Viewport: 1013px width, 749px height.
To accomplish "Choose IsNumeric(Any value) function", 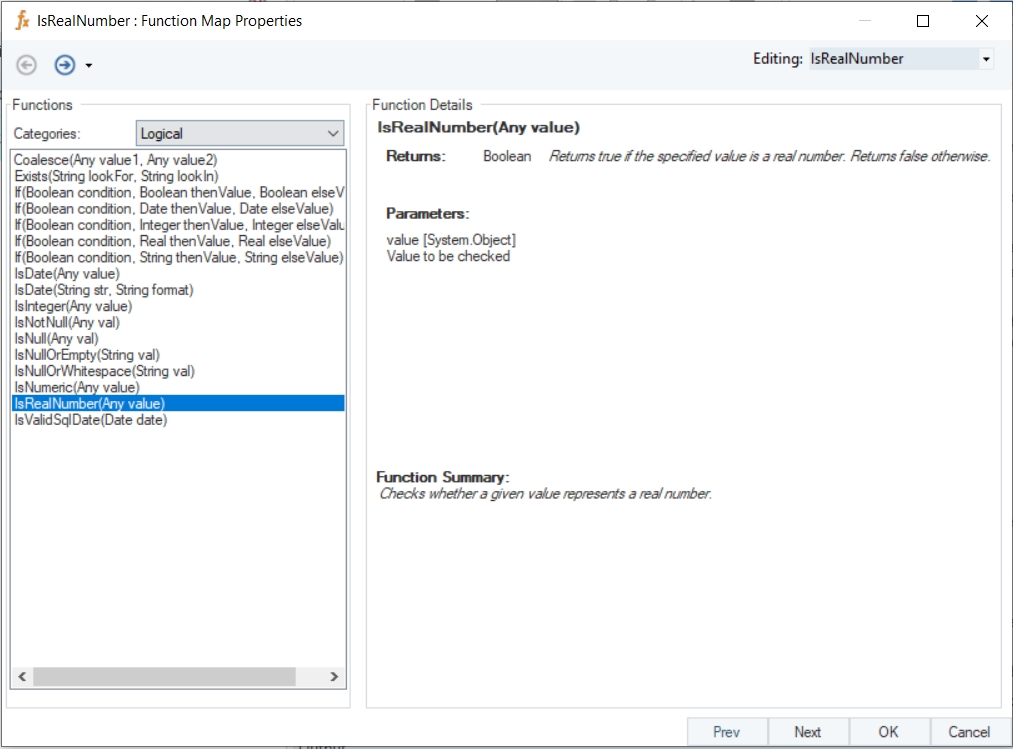I will click(x=77, y=387).
